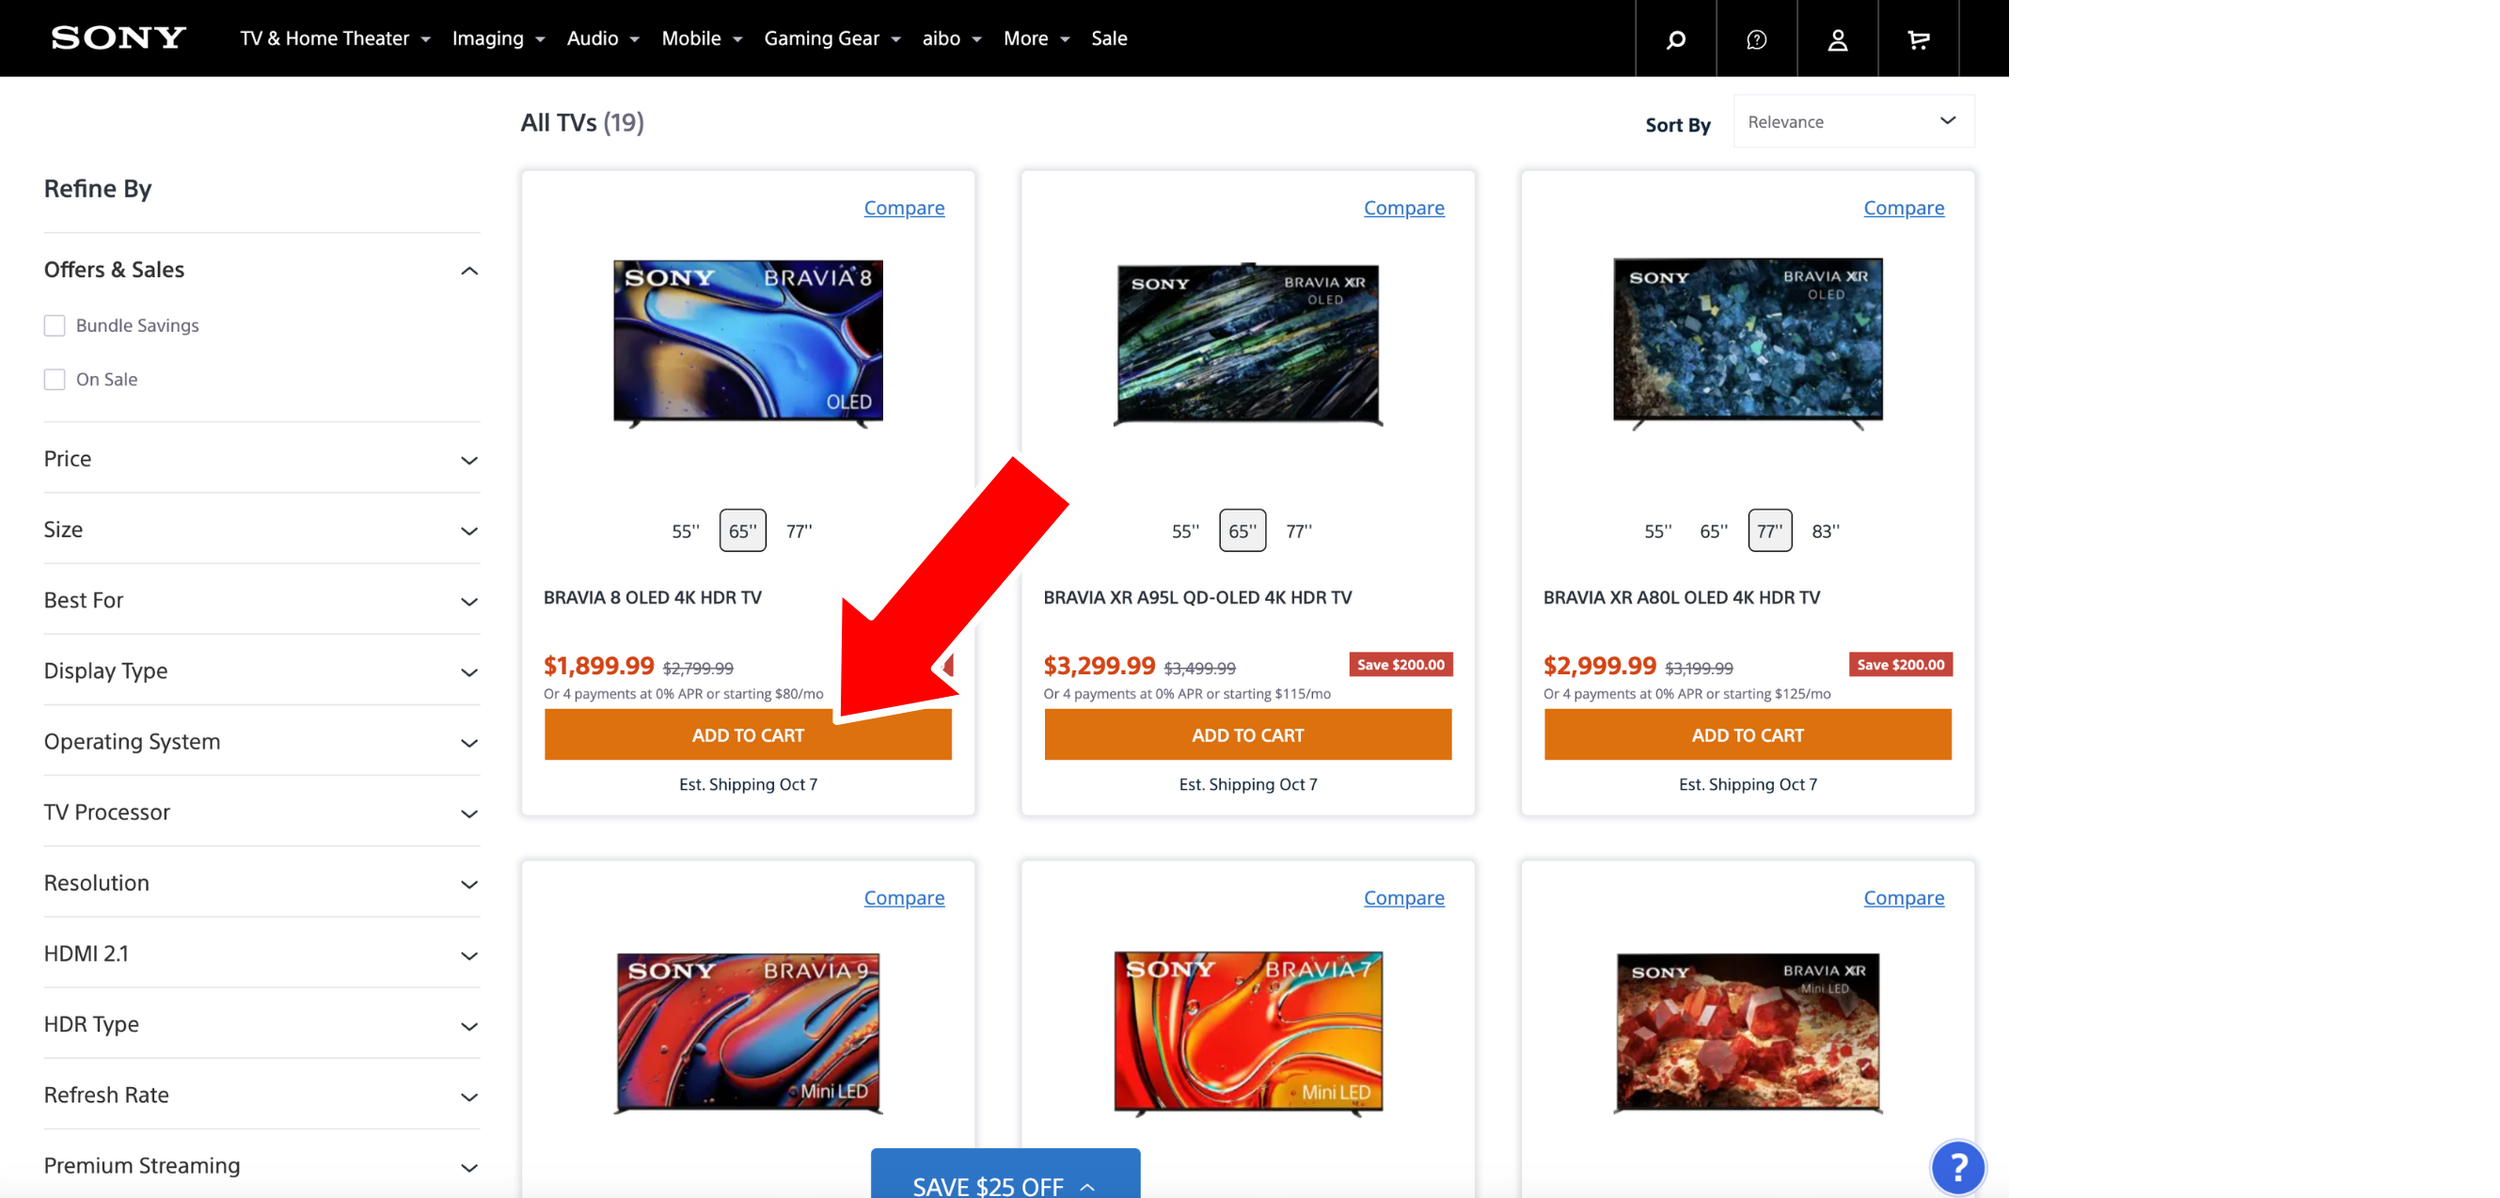
Task: Open the blue help question-mark bubble
Action: (1958, 1167)
